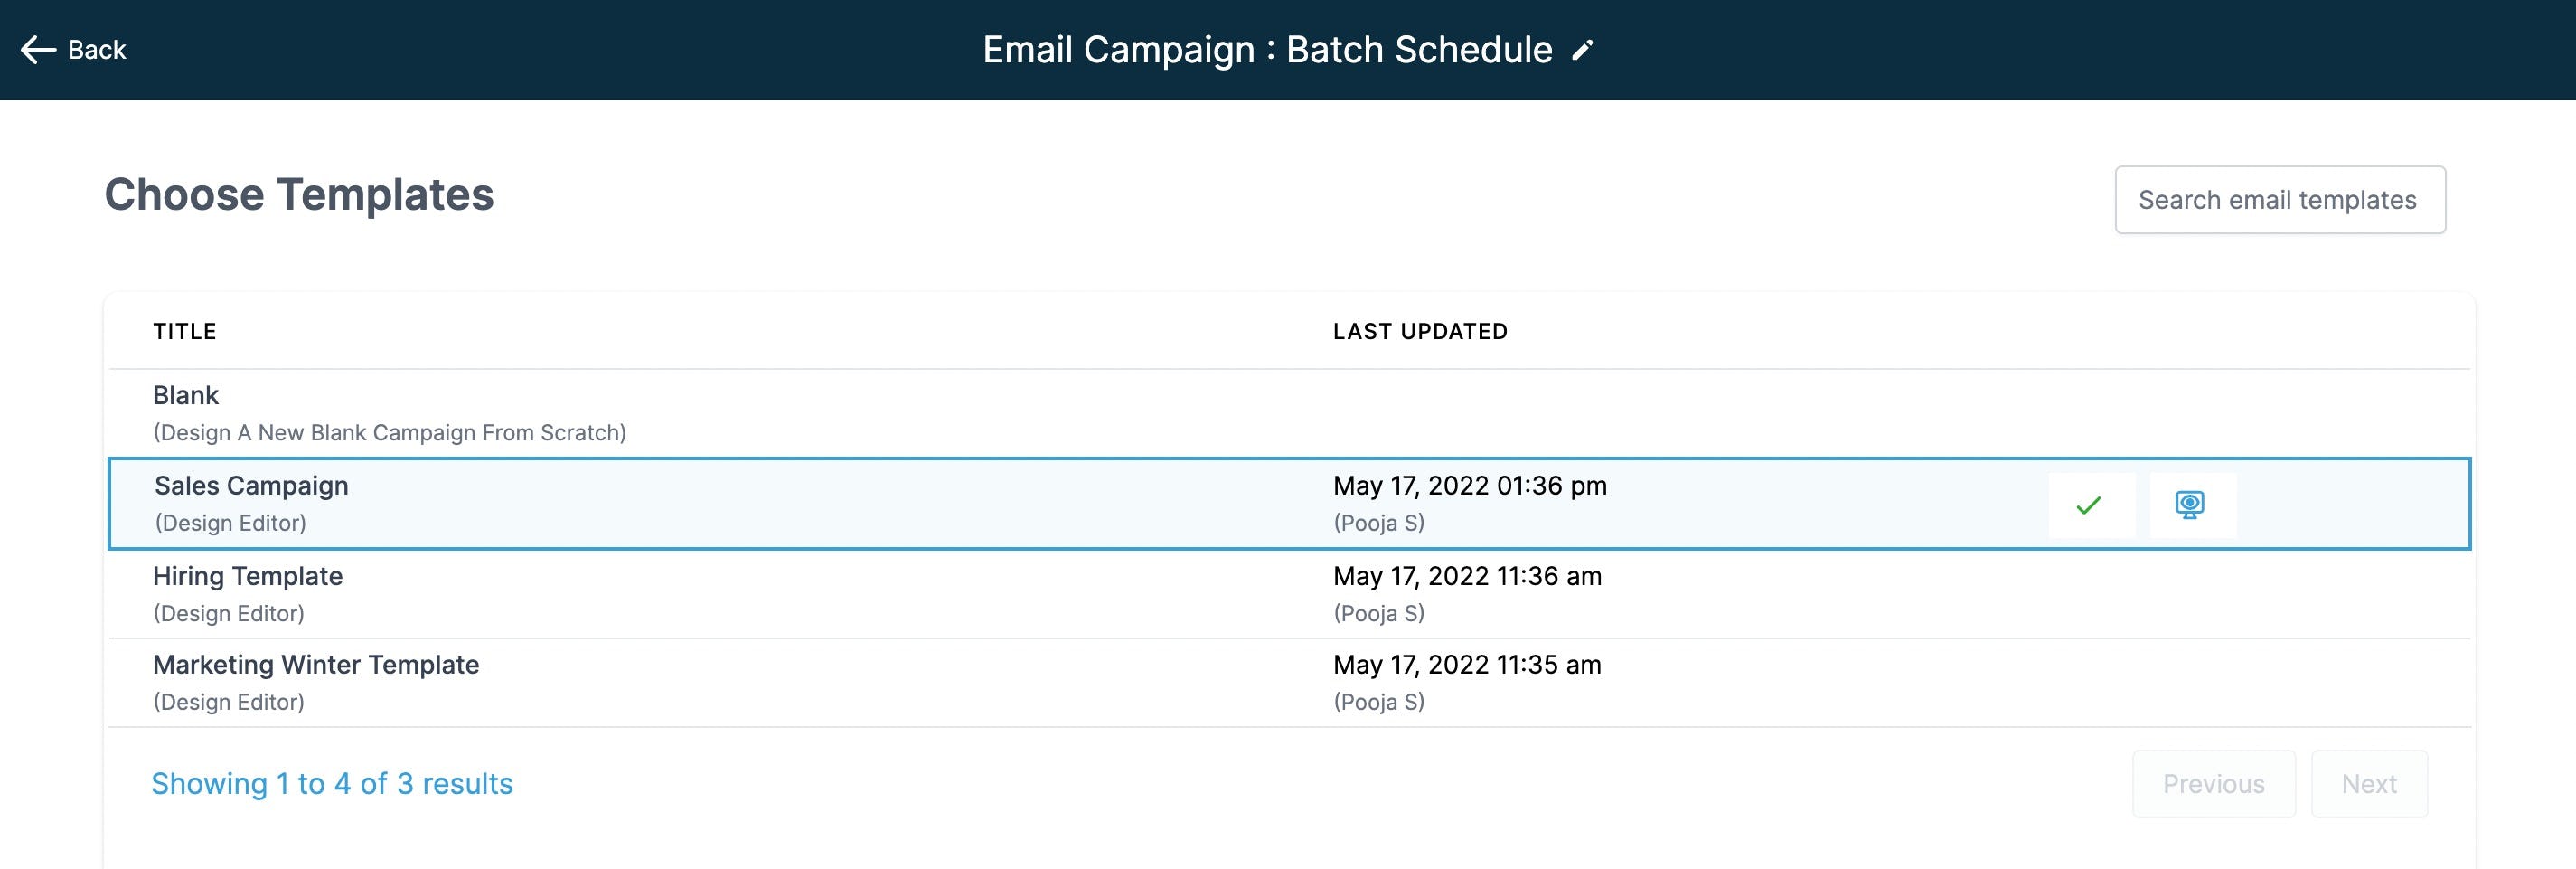This screenshot has height=869, width=2576.
Task: Click the Email Campaign : Batch Schedule title
Action: (x=1267, y=50)
